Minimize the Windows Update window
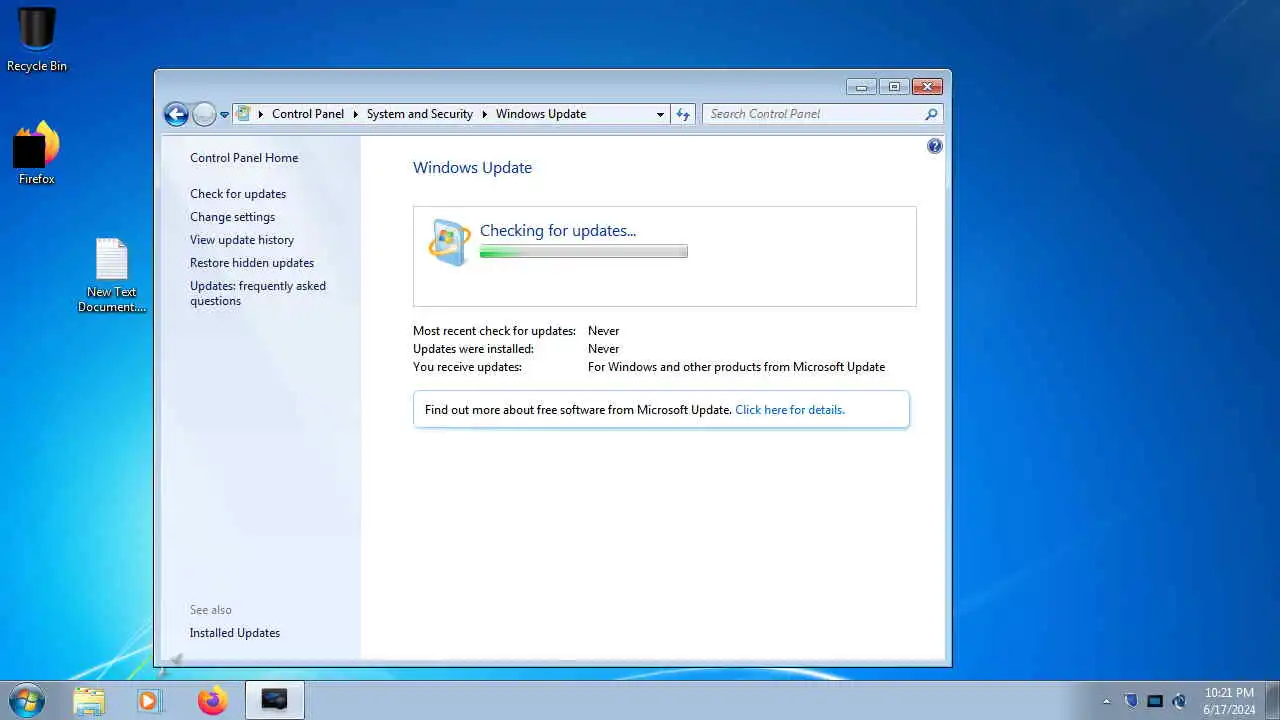The width and height of the screenshot is (1280, 720). pyautogui.click(x=861, y=87)
